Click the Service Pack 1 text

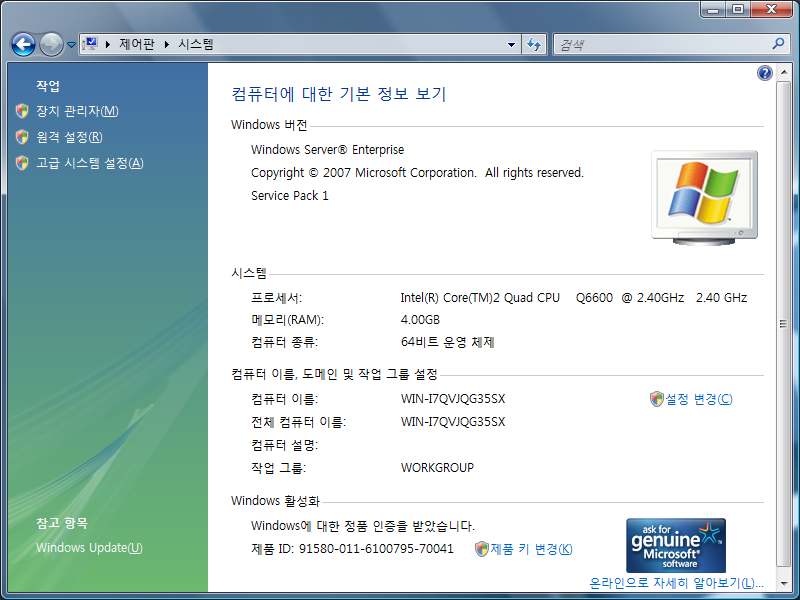tap(290, 196)
